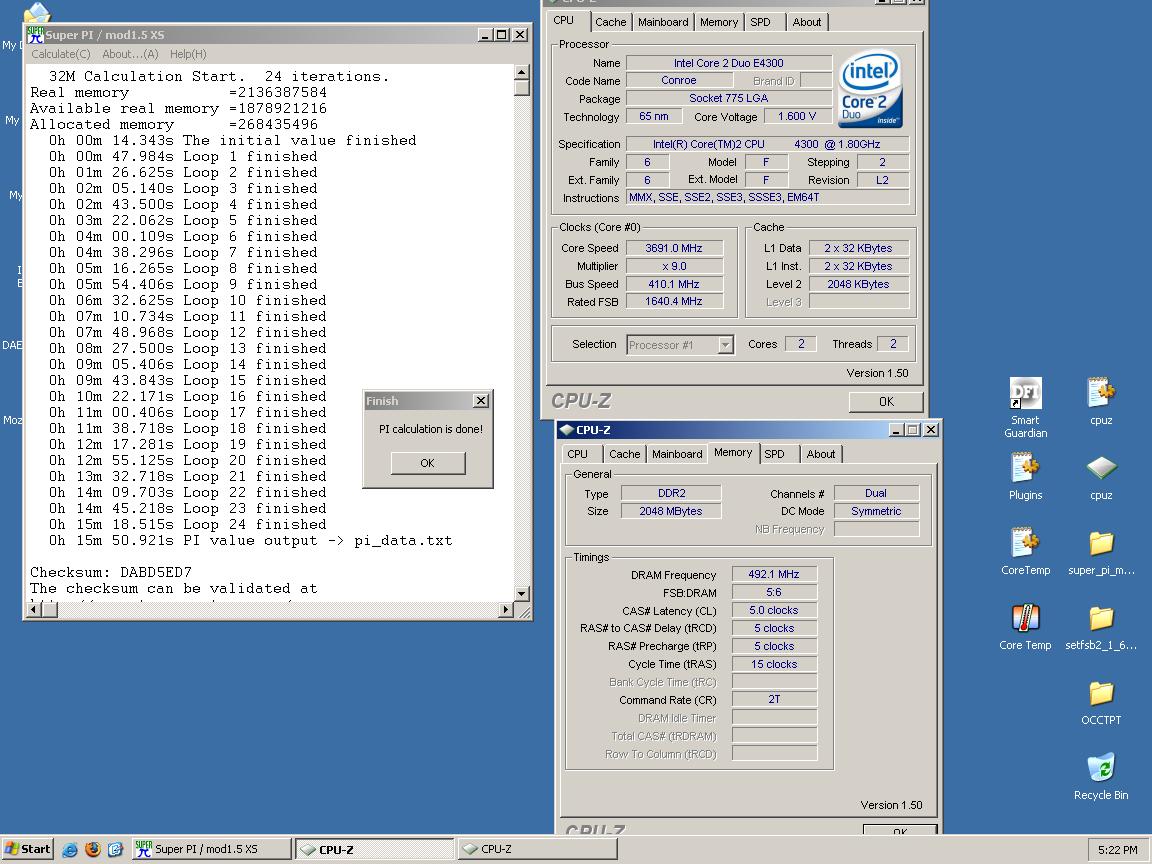Click OK in the Finish dialog
The width and height of the screenshot is (1152, 864).
pyautogui.click(x=428, y=463)
